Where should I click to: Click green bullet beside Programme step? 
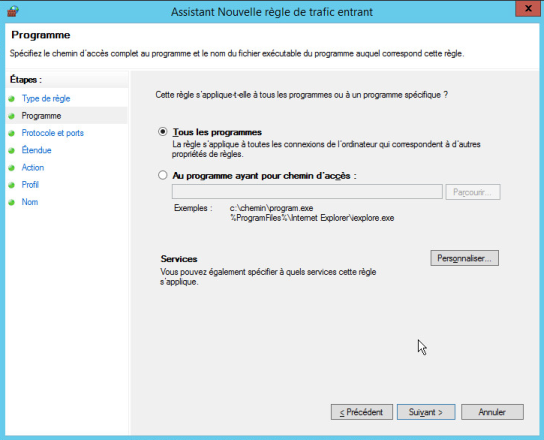11,116
